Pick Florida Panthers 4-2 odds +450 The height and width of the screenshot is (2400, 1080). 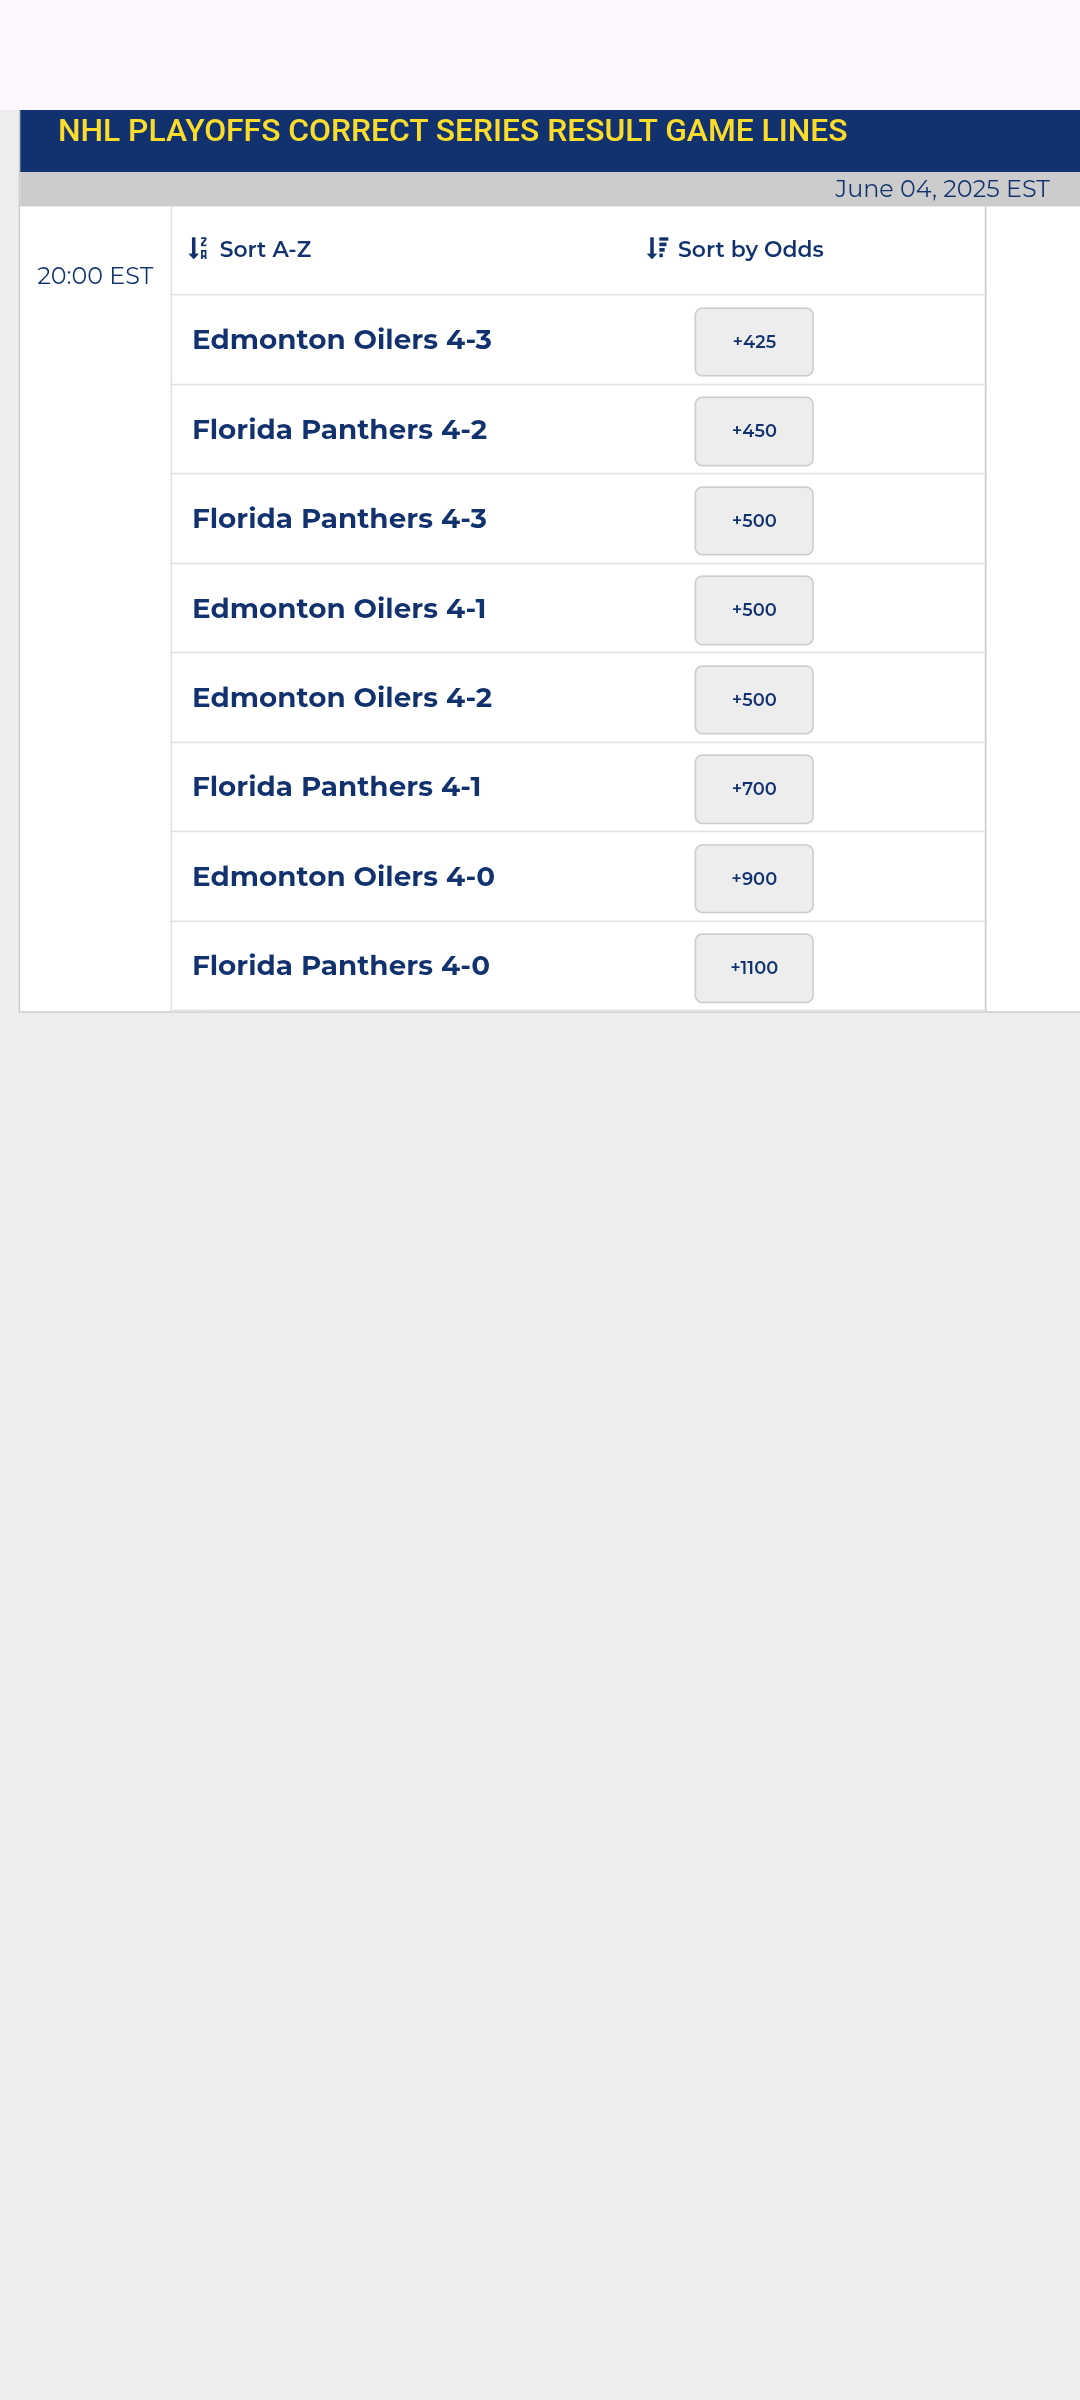(754, 431)
